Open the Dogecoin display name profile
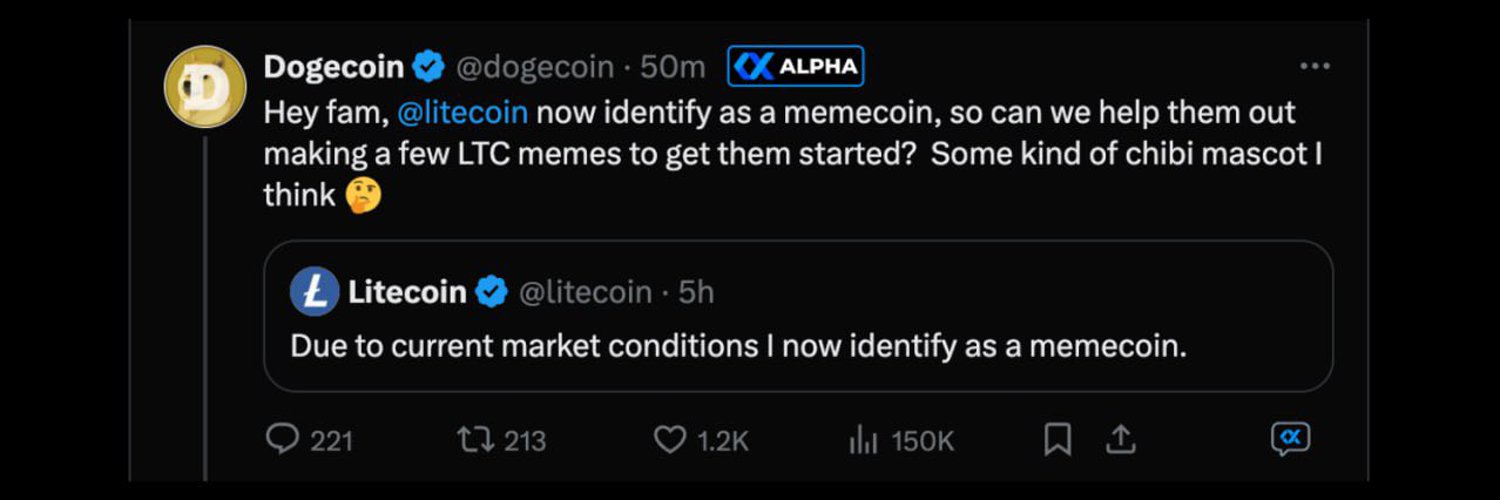Viewport: 1500px width, 500px height. click(334, 67)
